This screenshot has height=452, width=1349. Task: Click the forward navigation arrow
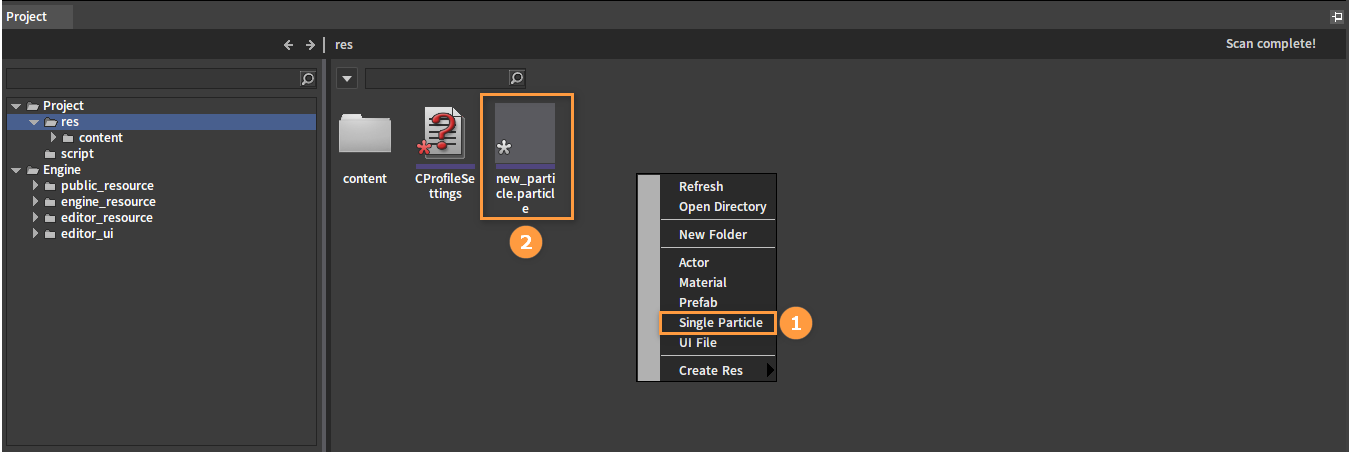(310, 44)
